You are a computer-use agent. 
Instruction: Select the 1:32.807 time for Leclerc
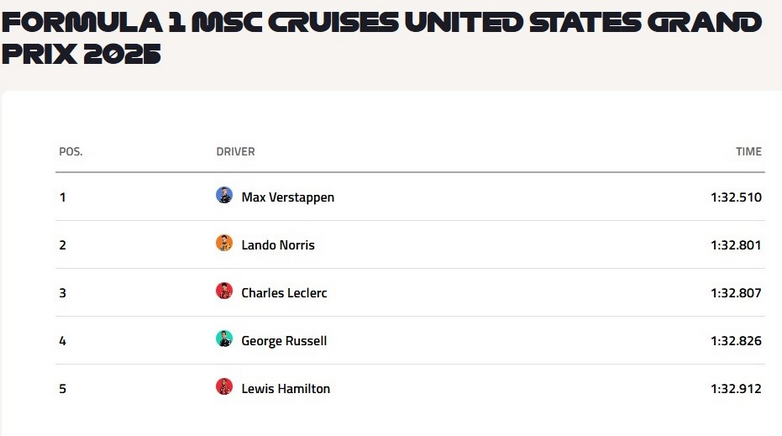[736, 293]
